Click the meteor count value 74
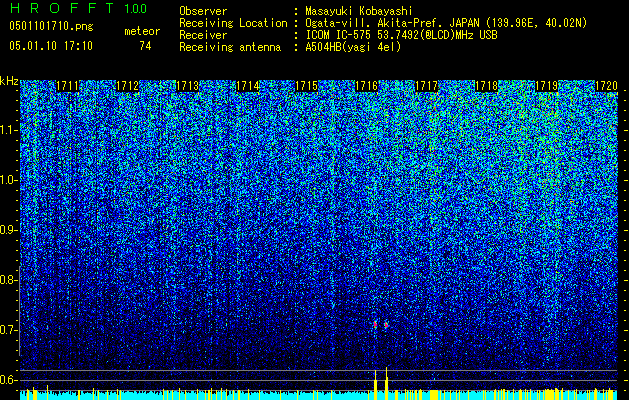The height and width of the screenshot is (400, 629). [x=145, y=46]
